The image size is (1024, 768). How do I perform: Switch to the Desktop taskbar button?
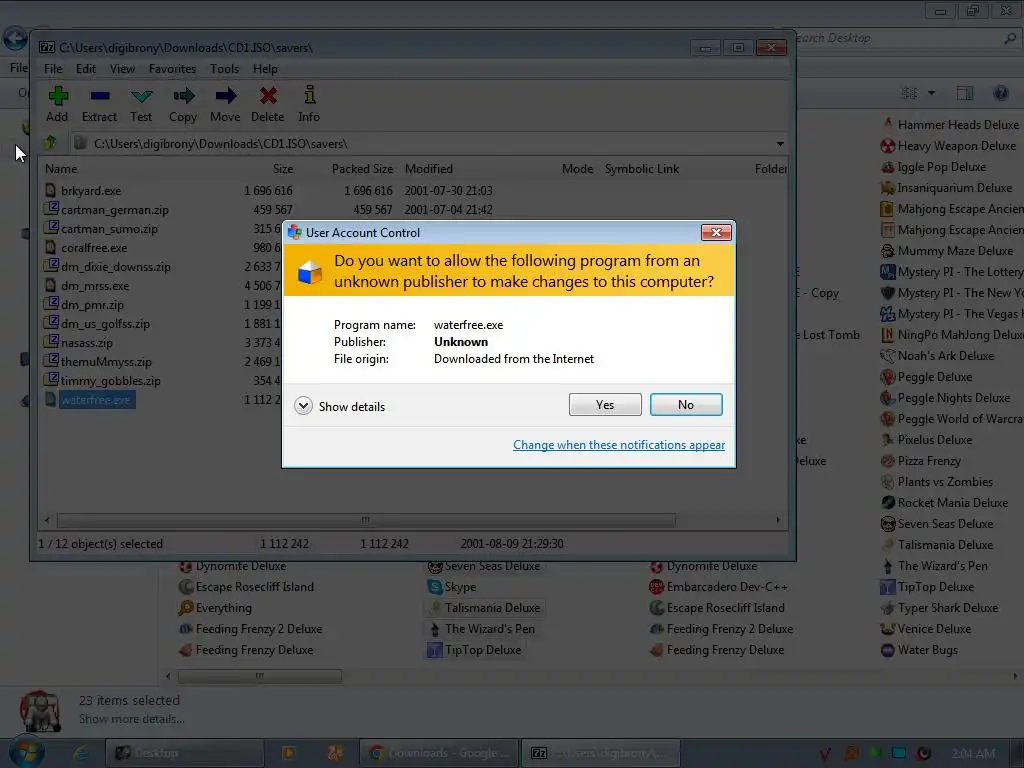[185, 753]
